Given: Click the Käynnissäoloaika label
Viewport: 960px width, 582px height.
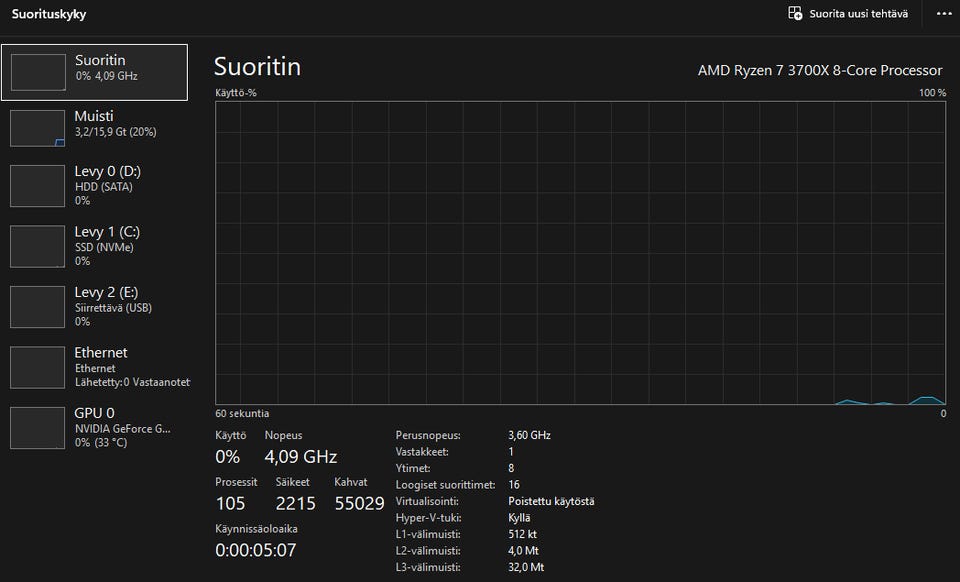Looking at the screenshot, I should 257,529.
